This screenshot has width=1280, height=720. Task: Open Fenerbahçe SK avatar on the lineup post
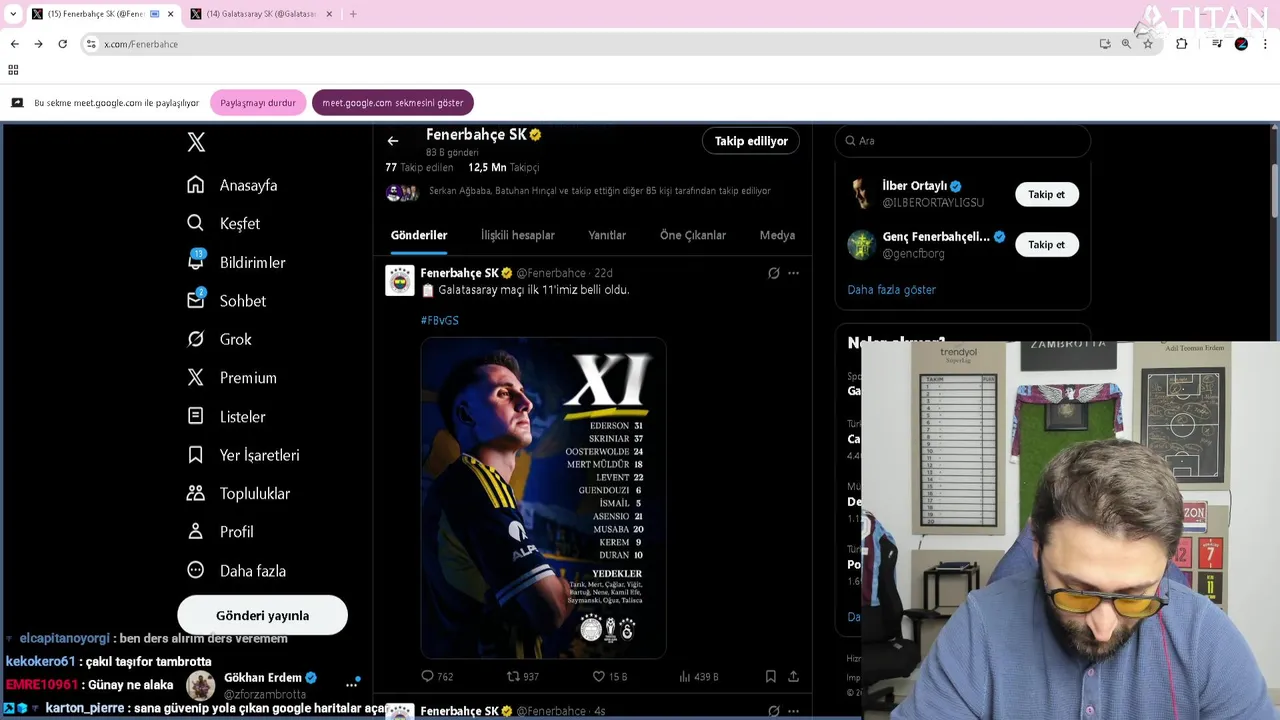(x=400, y=281)
